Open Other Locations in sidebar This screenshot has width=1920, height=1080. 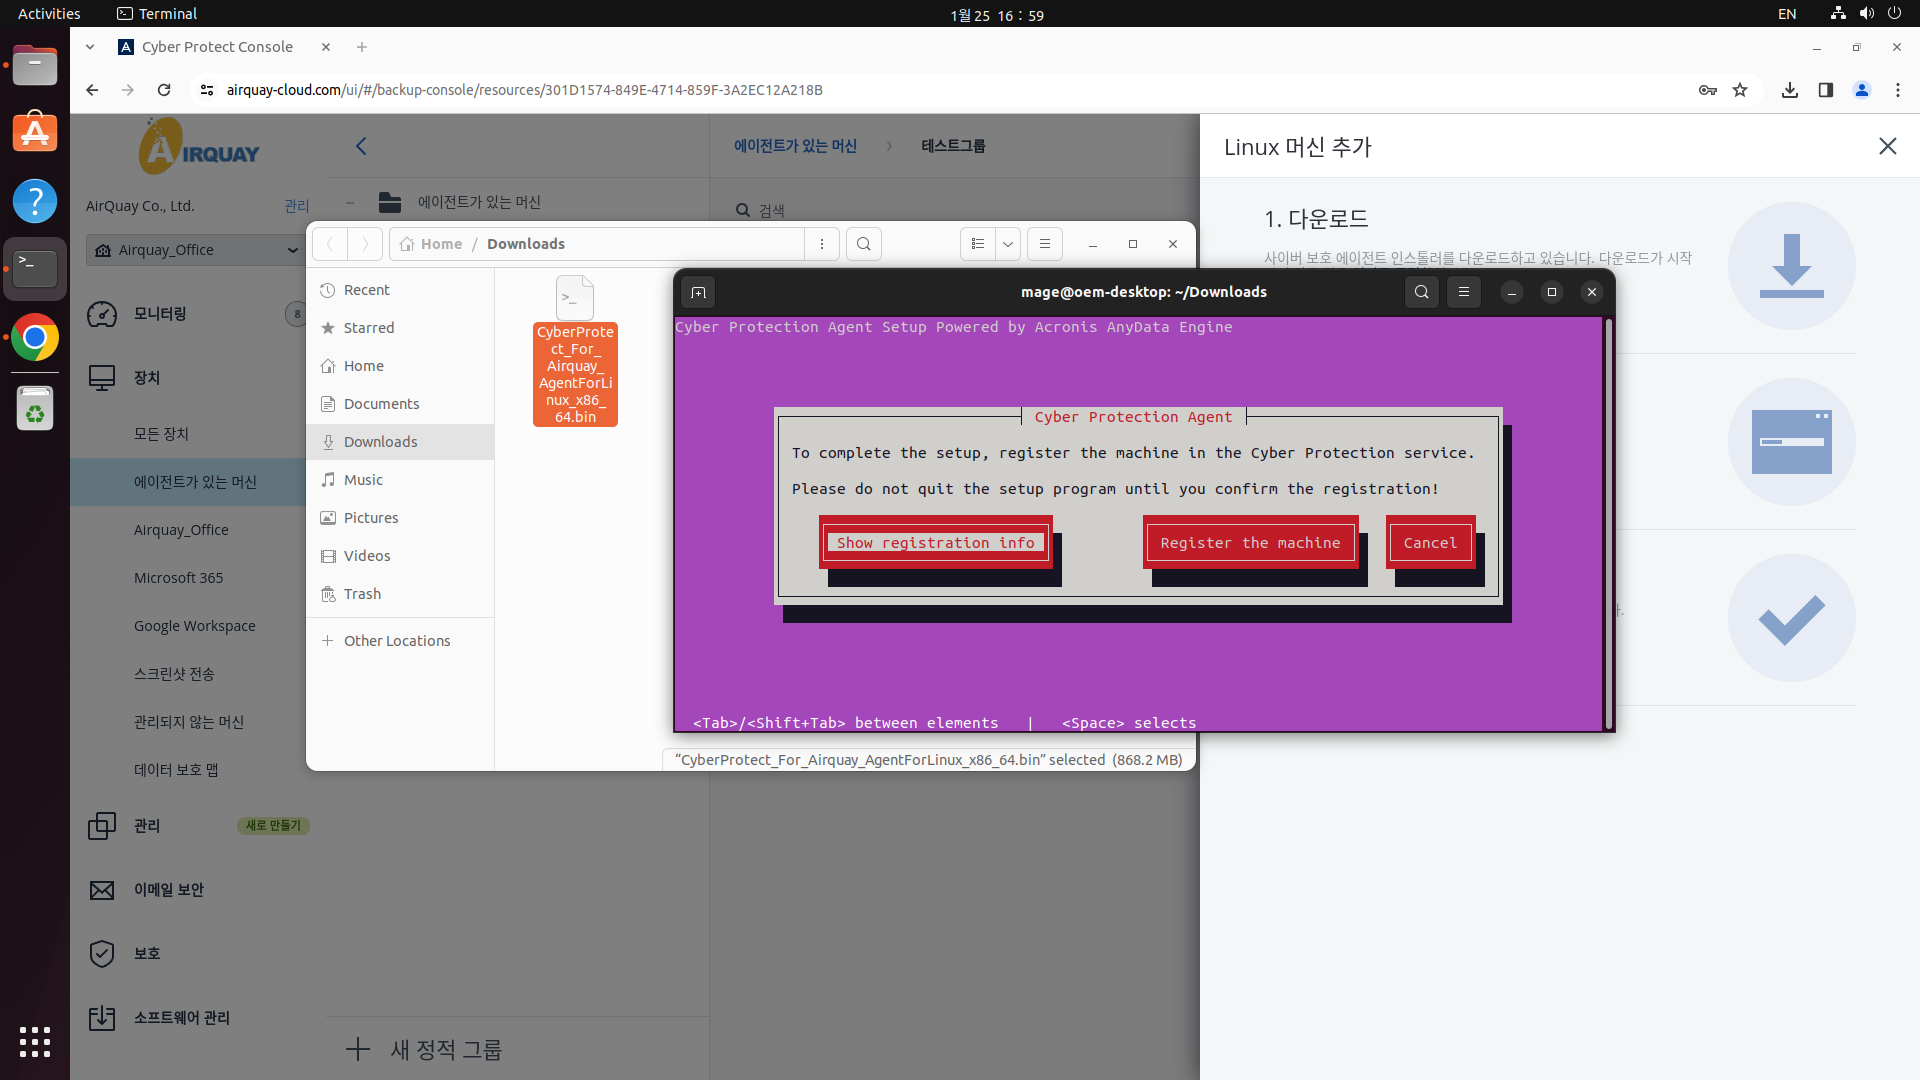396,641
